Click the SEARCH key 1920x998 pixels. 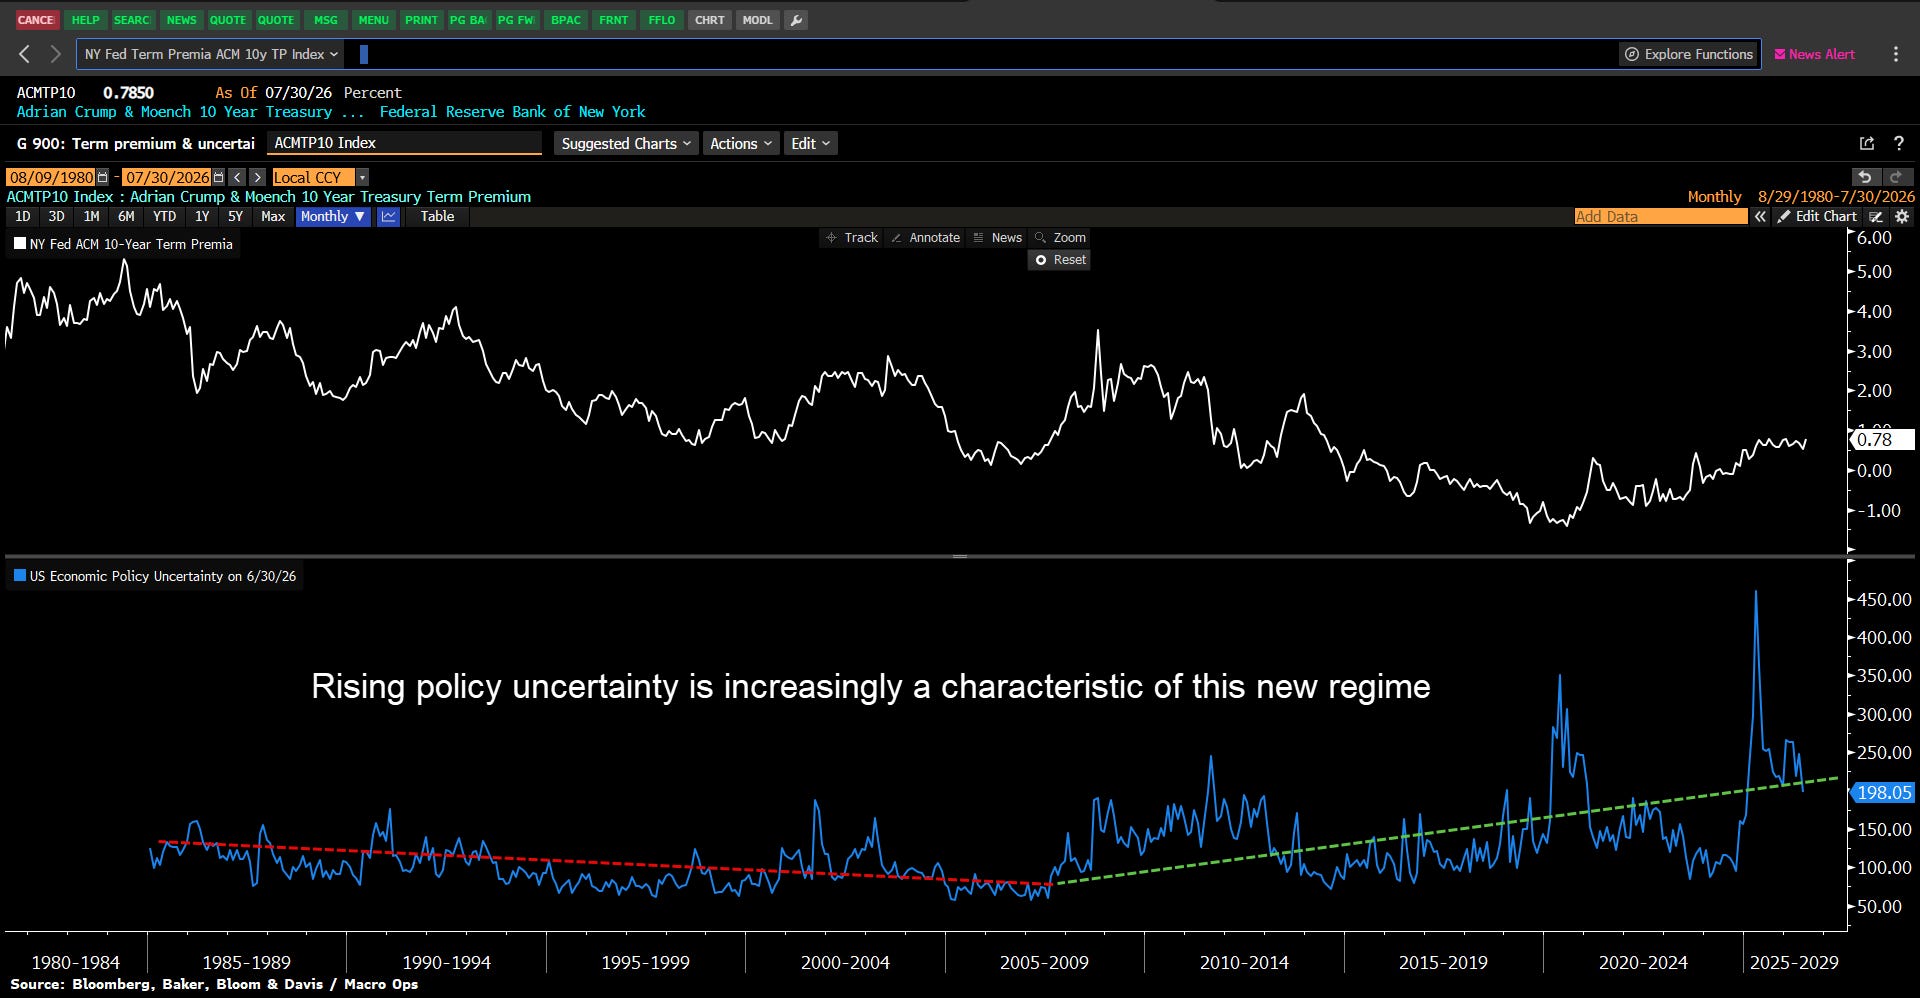(x=132, y=20)
